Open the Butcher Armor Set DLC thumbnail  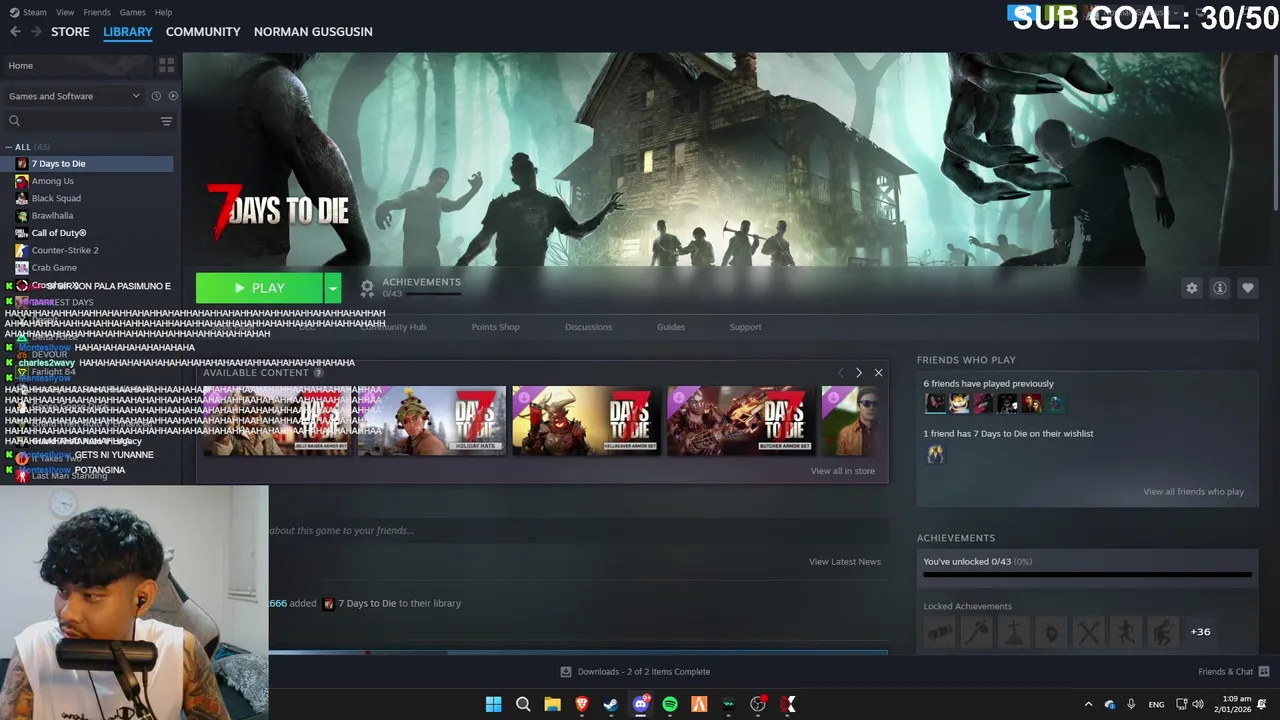[x=741, y=421]
